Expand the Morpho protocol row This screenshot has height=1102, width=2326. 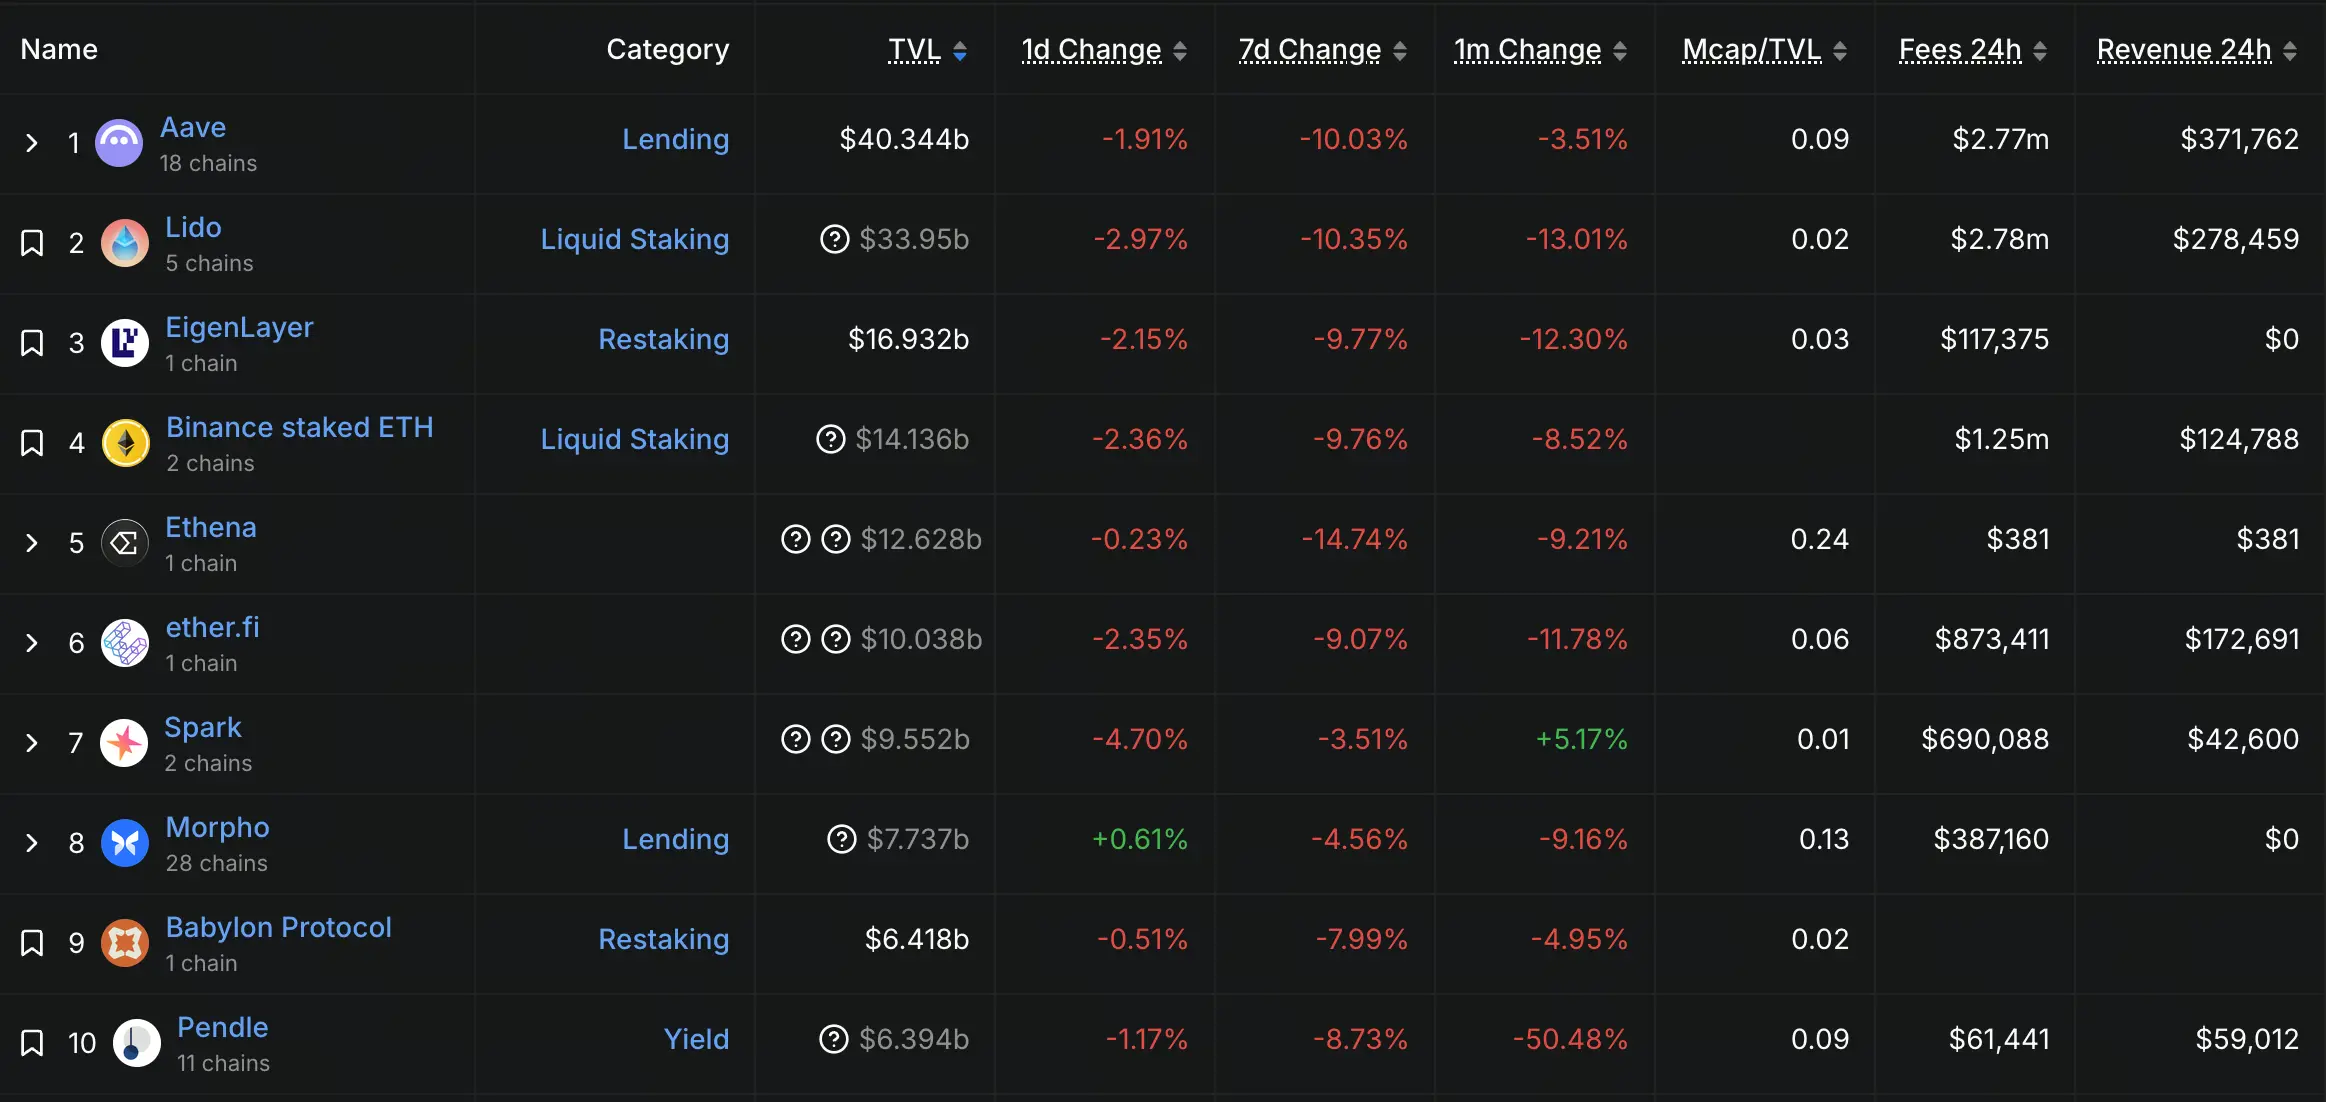pos(32,843)
